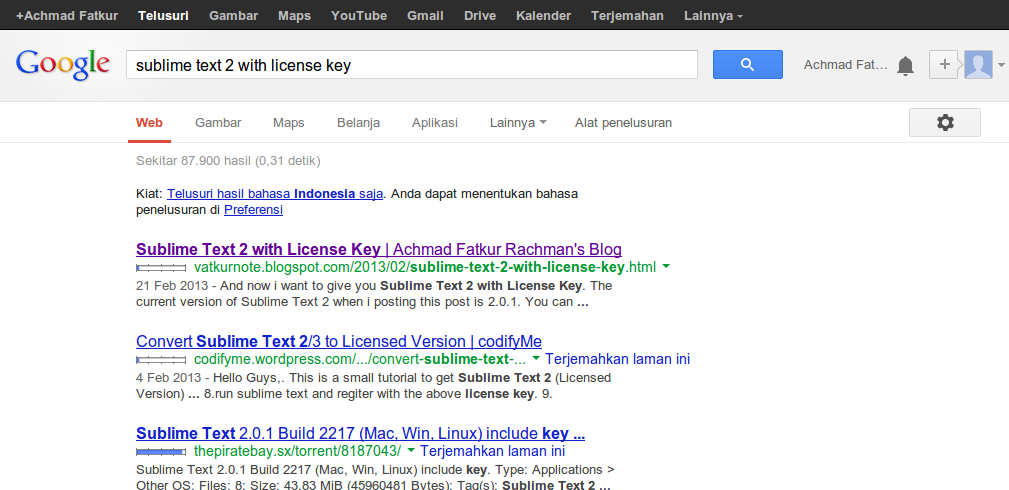Open Sublime Text 2 with License Key result
This screenshot has height=490, width=1009.
point(379,249)
